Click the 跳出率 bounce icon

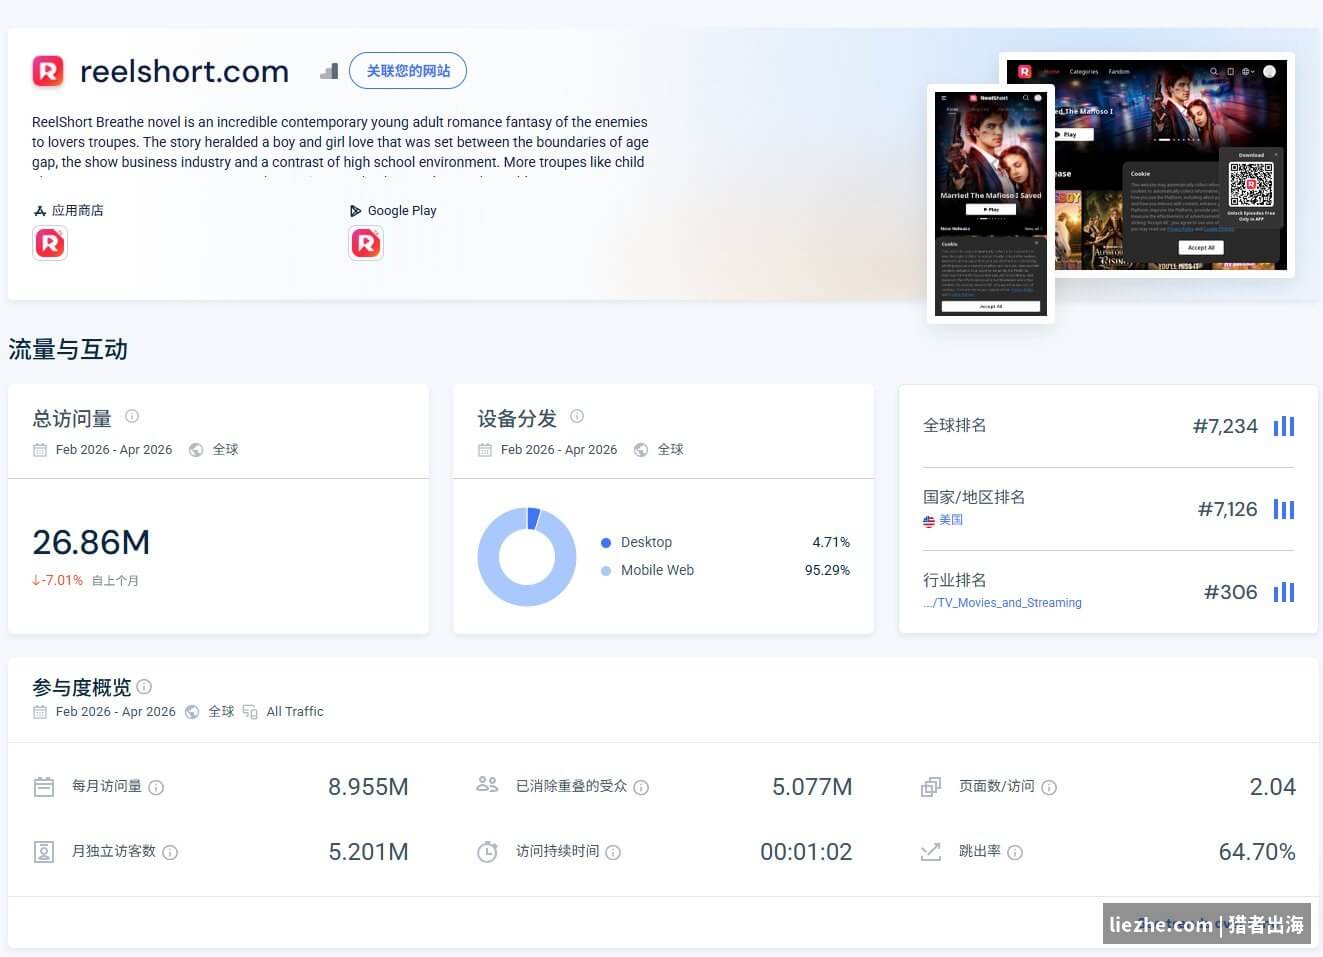(931, 852)
